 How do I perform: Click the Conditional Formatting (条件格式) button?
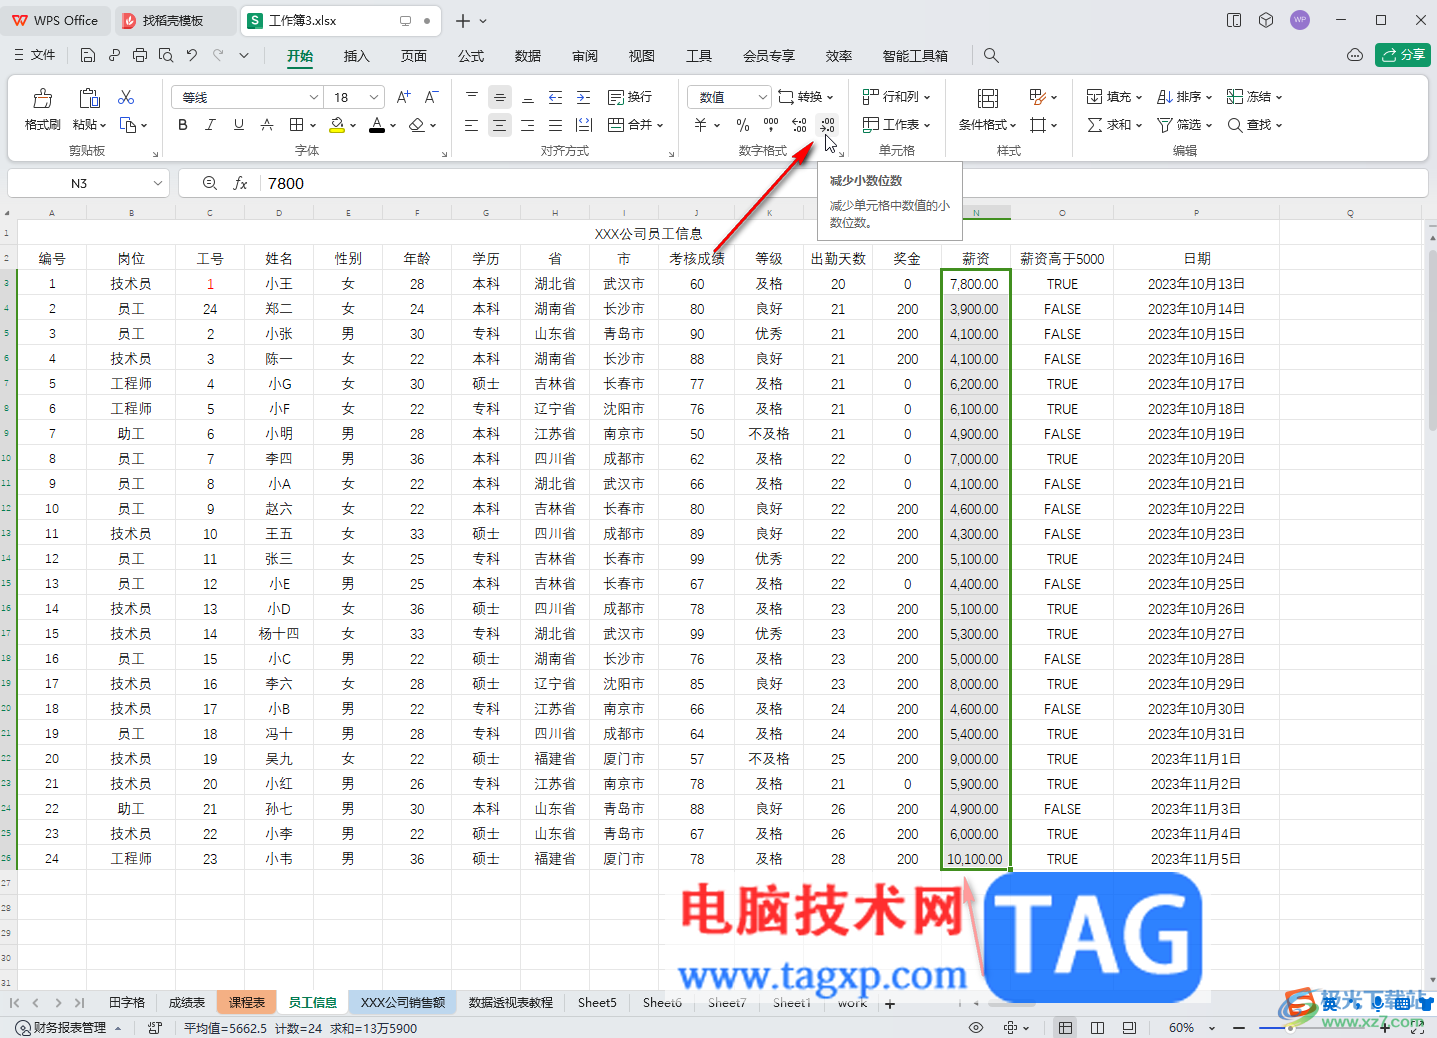click(x=987, y=109)
